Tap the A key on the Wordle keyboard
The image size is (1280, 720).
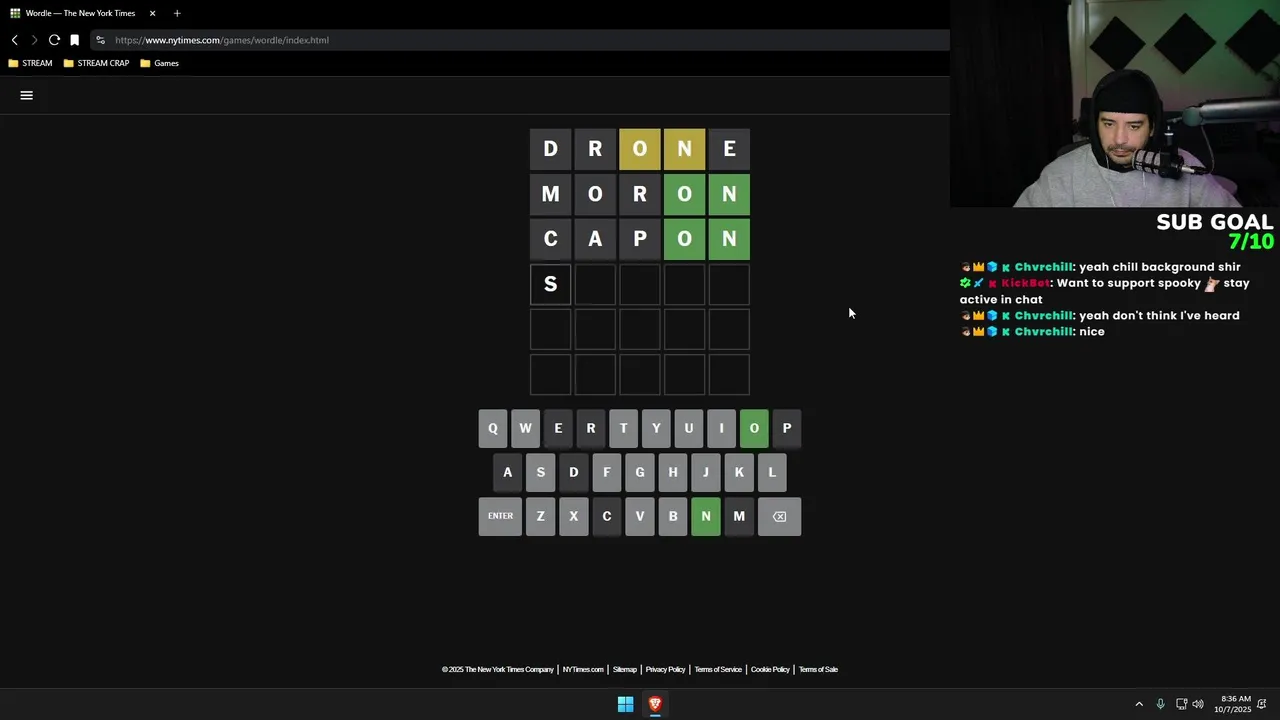coord(507,472)
